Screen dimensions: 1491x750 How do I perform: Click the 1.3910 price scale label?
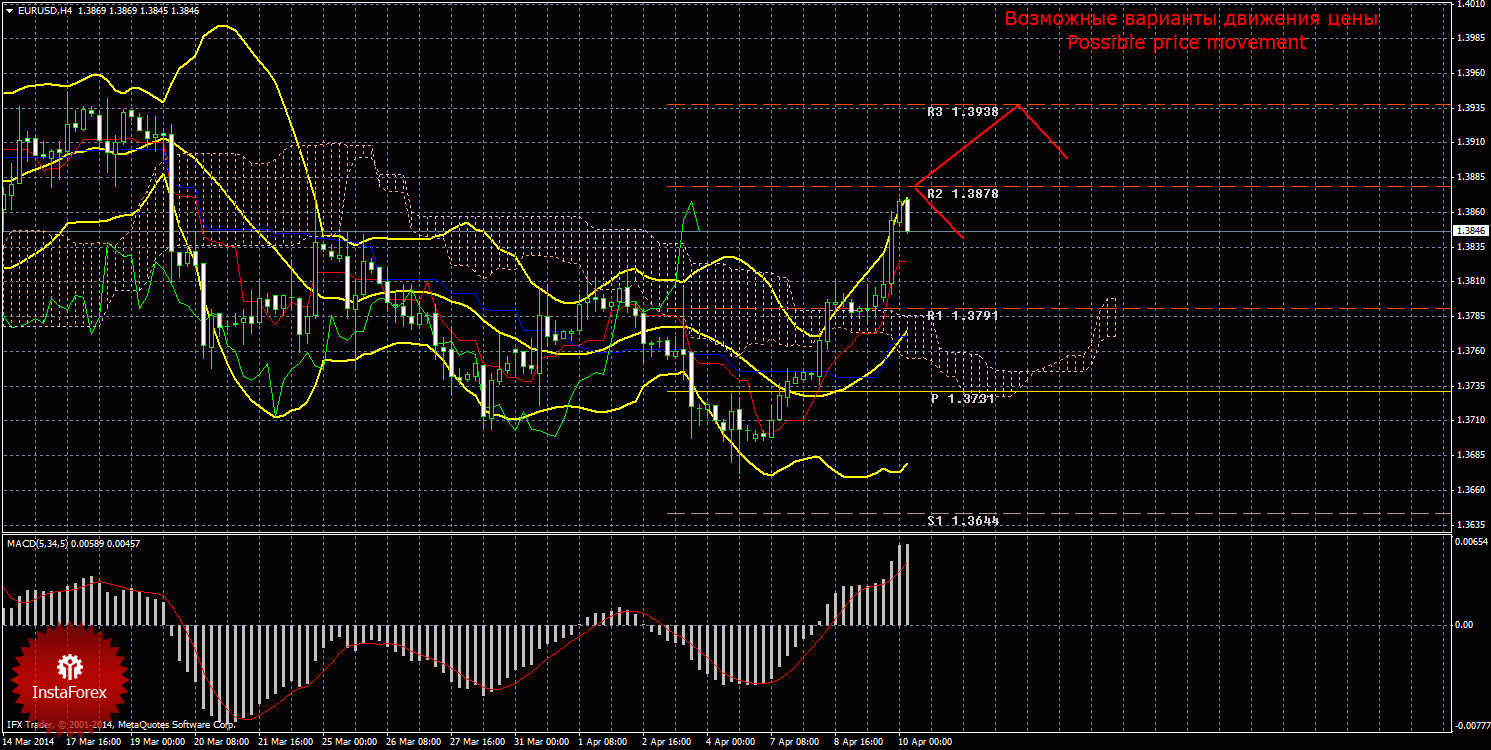1470,143
